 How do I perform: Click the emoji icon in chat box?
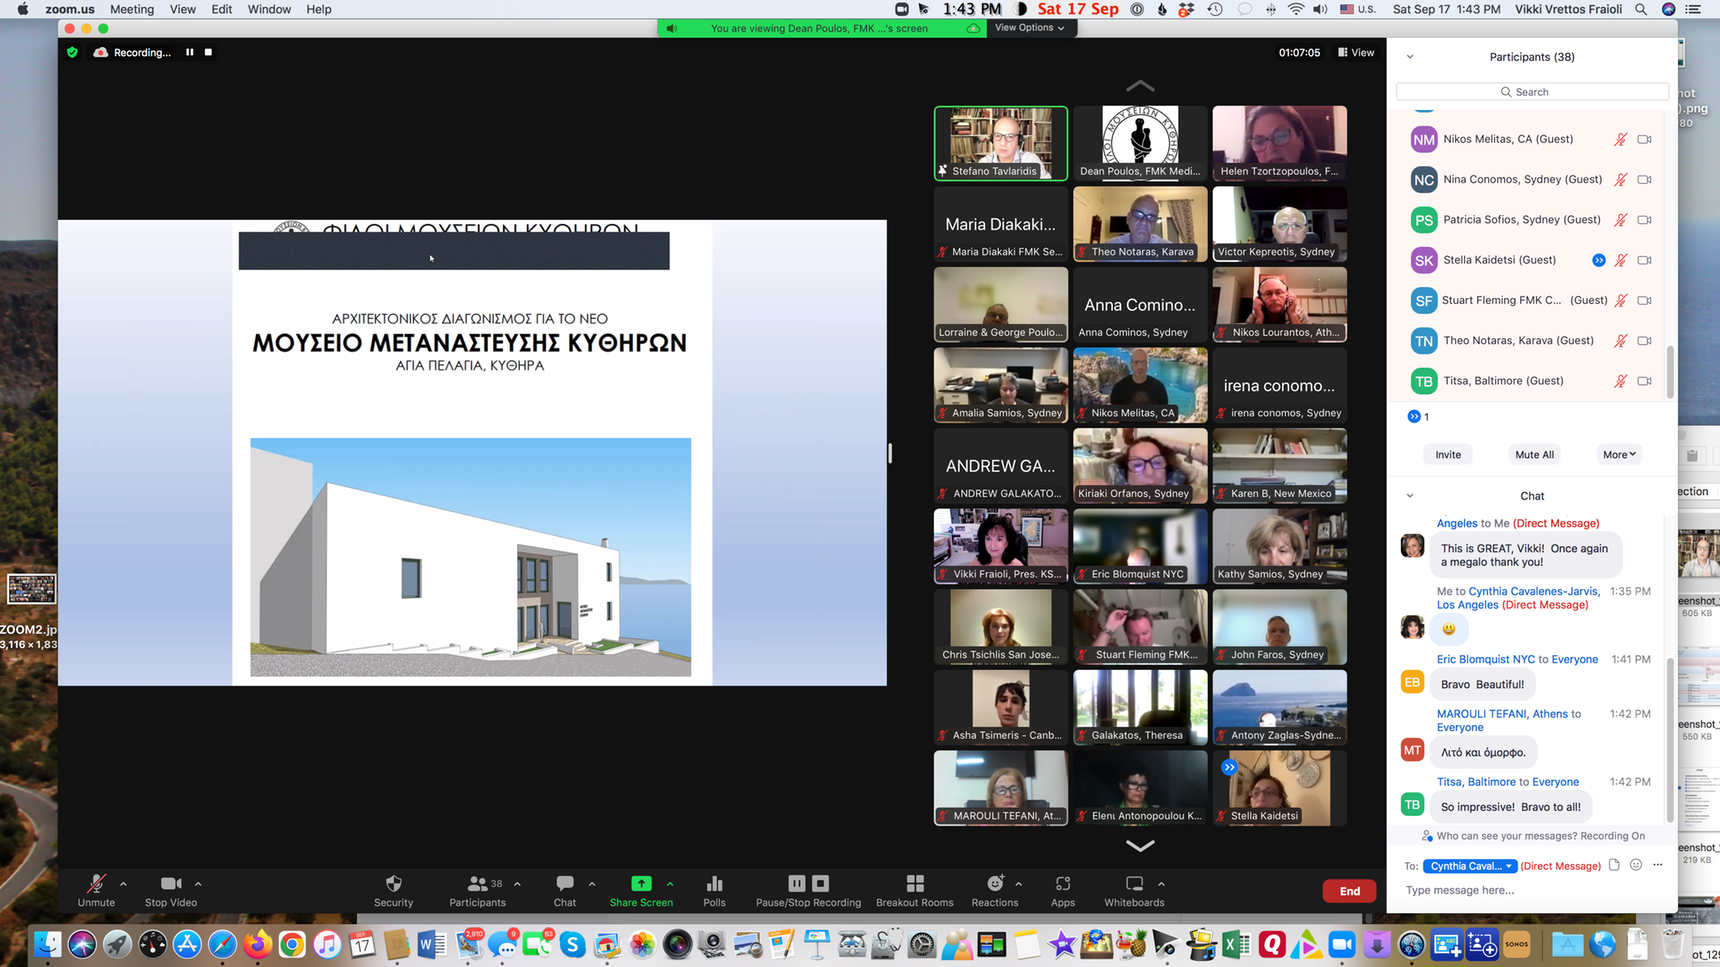(1636, 865)
